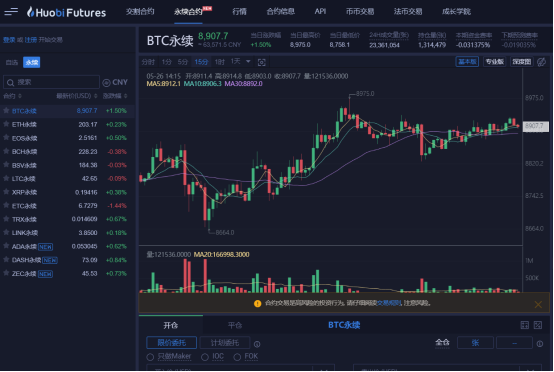Sort list by 最新价(USD) column

tap(76, 96)
